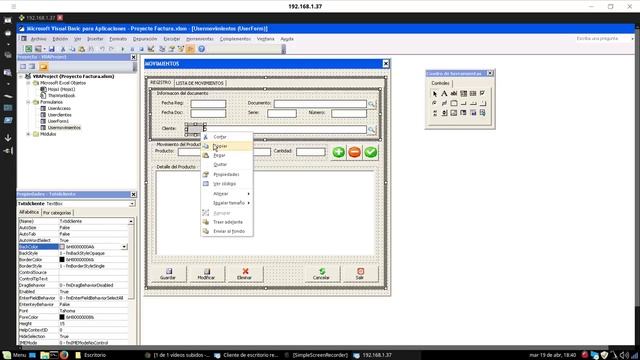Open the Insert UserForm dropdown arrow
Screen dimensions: 640x360
44,49
